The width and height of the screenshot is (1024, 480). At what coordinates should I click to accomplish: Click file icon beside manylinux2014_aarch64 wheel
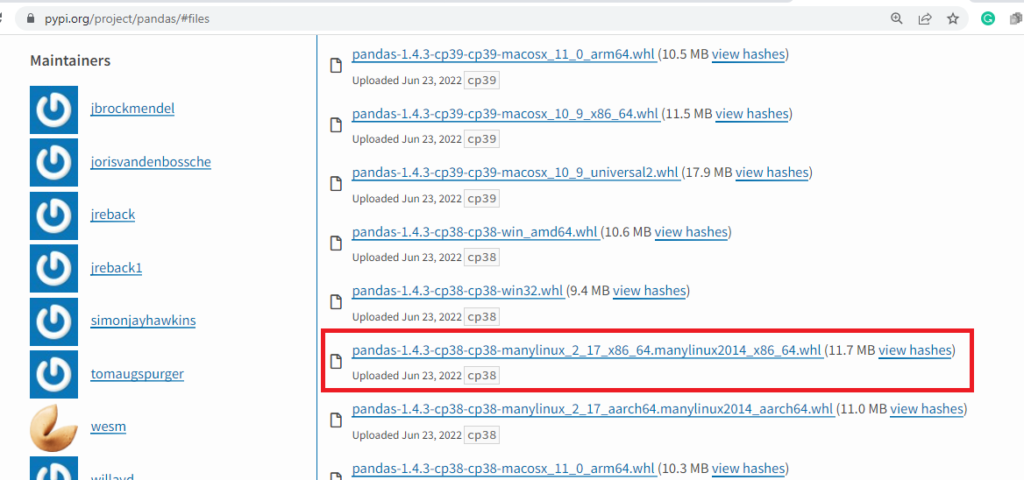pyautogui.click(x=336, y=421)
